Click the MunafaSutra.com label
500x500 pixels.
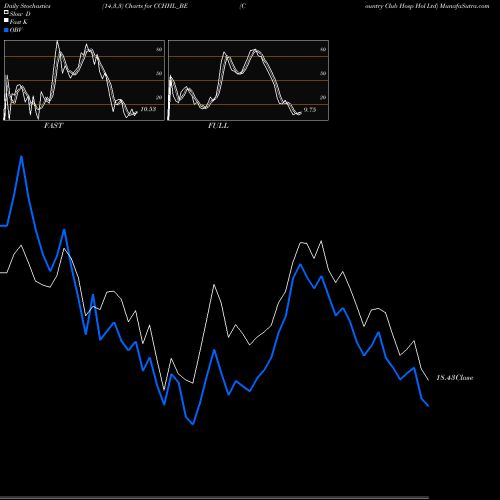[464, 6]
